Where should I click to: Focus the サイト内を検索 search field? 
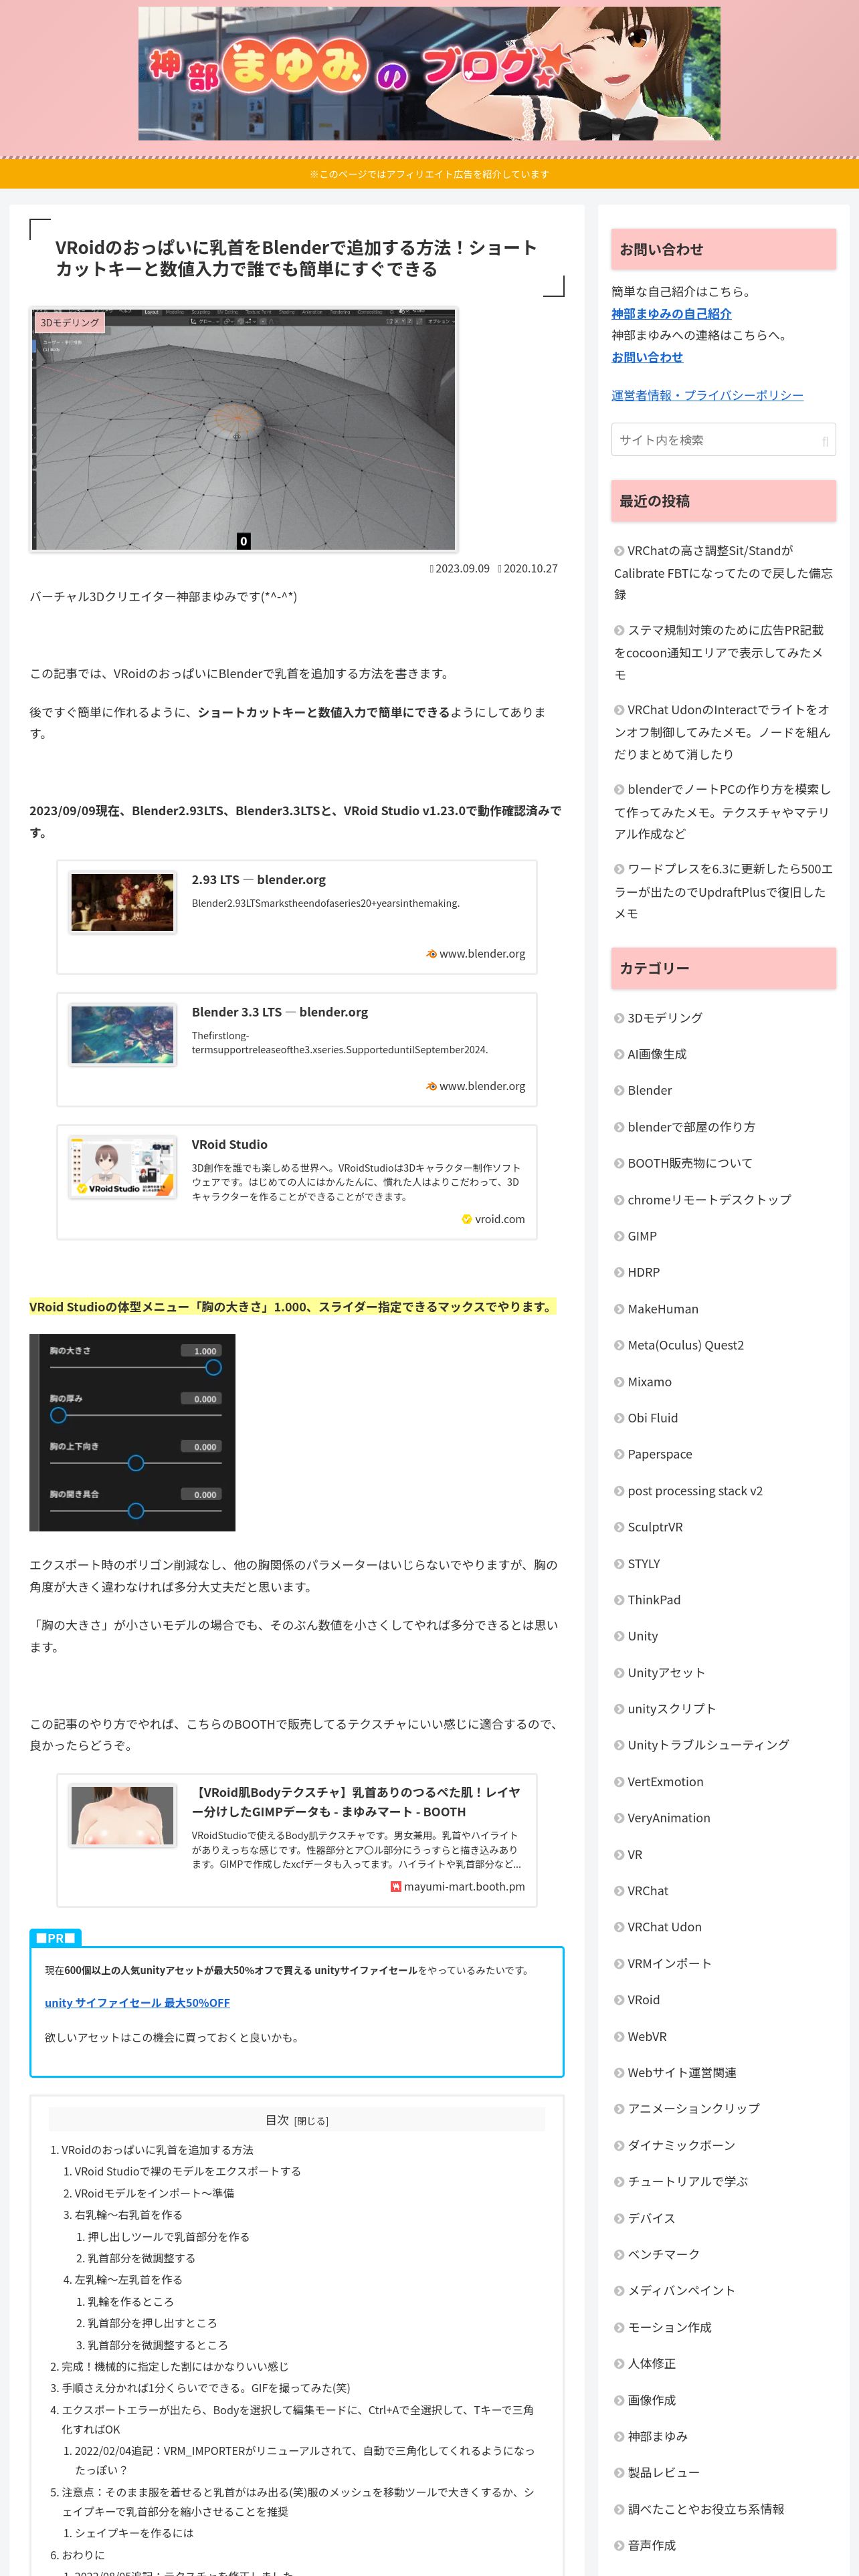[723, 440]
